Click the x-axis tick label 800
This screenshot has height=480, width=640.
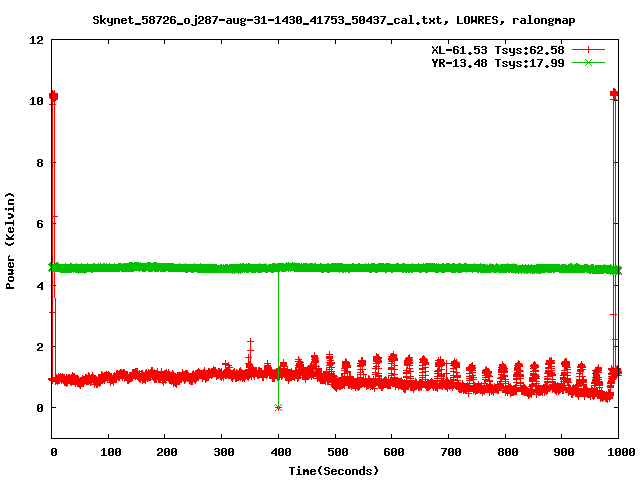click(507, 452)
